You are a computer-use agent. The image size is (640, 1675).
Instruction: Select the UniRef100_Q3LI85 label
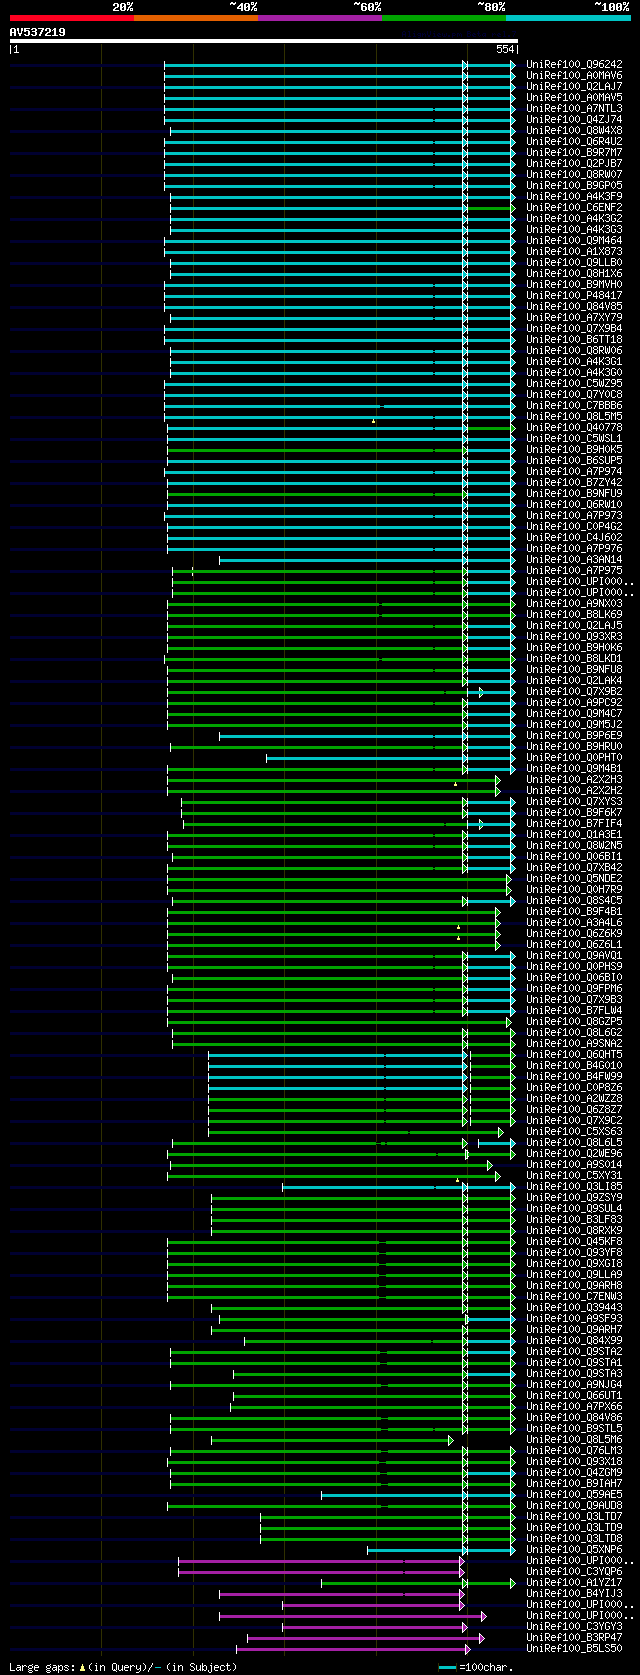574,1187
